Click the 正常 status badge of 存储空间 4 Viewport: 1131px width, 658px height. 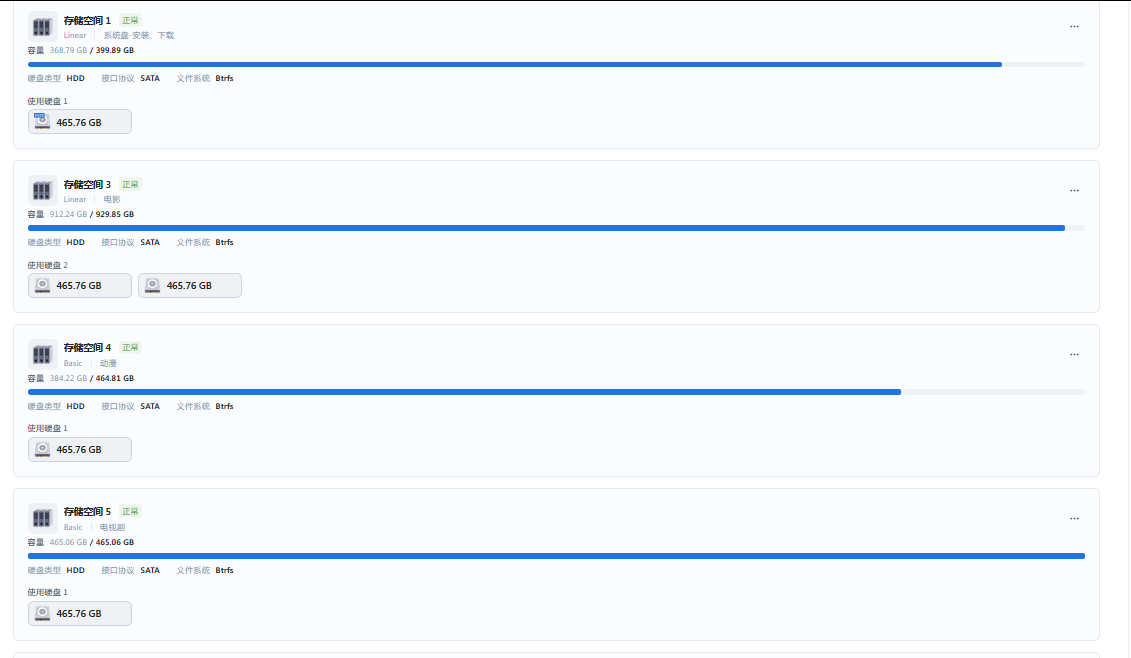(x=131, y=348)
